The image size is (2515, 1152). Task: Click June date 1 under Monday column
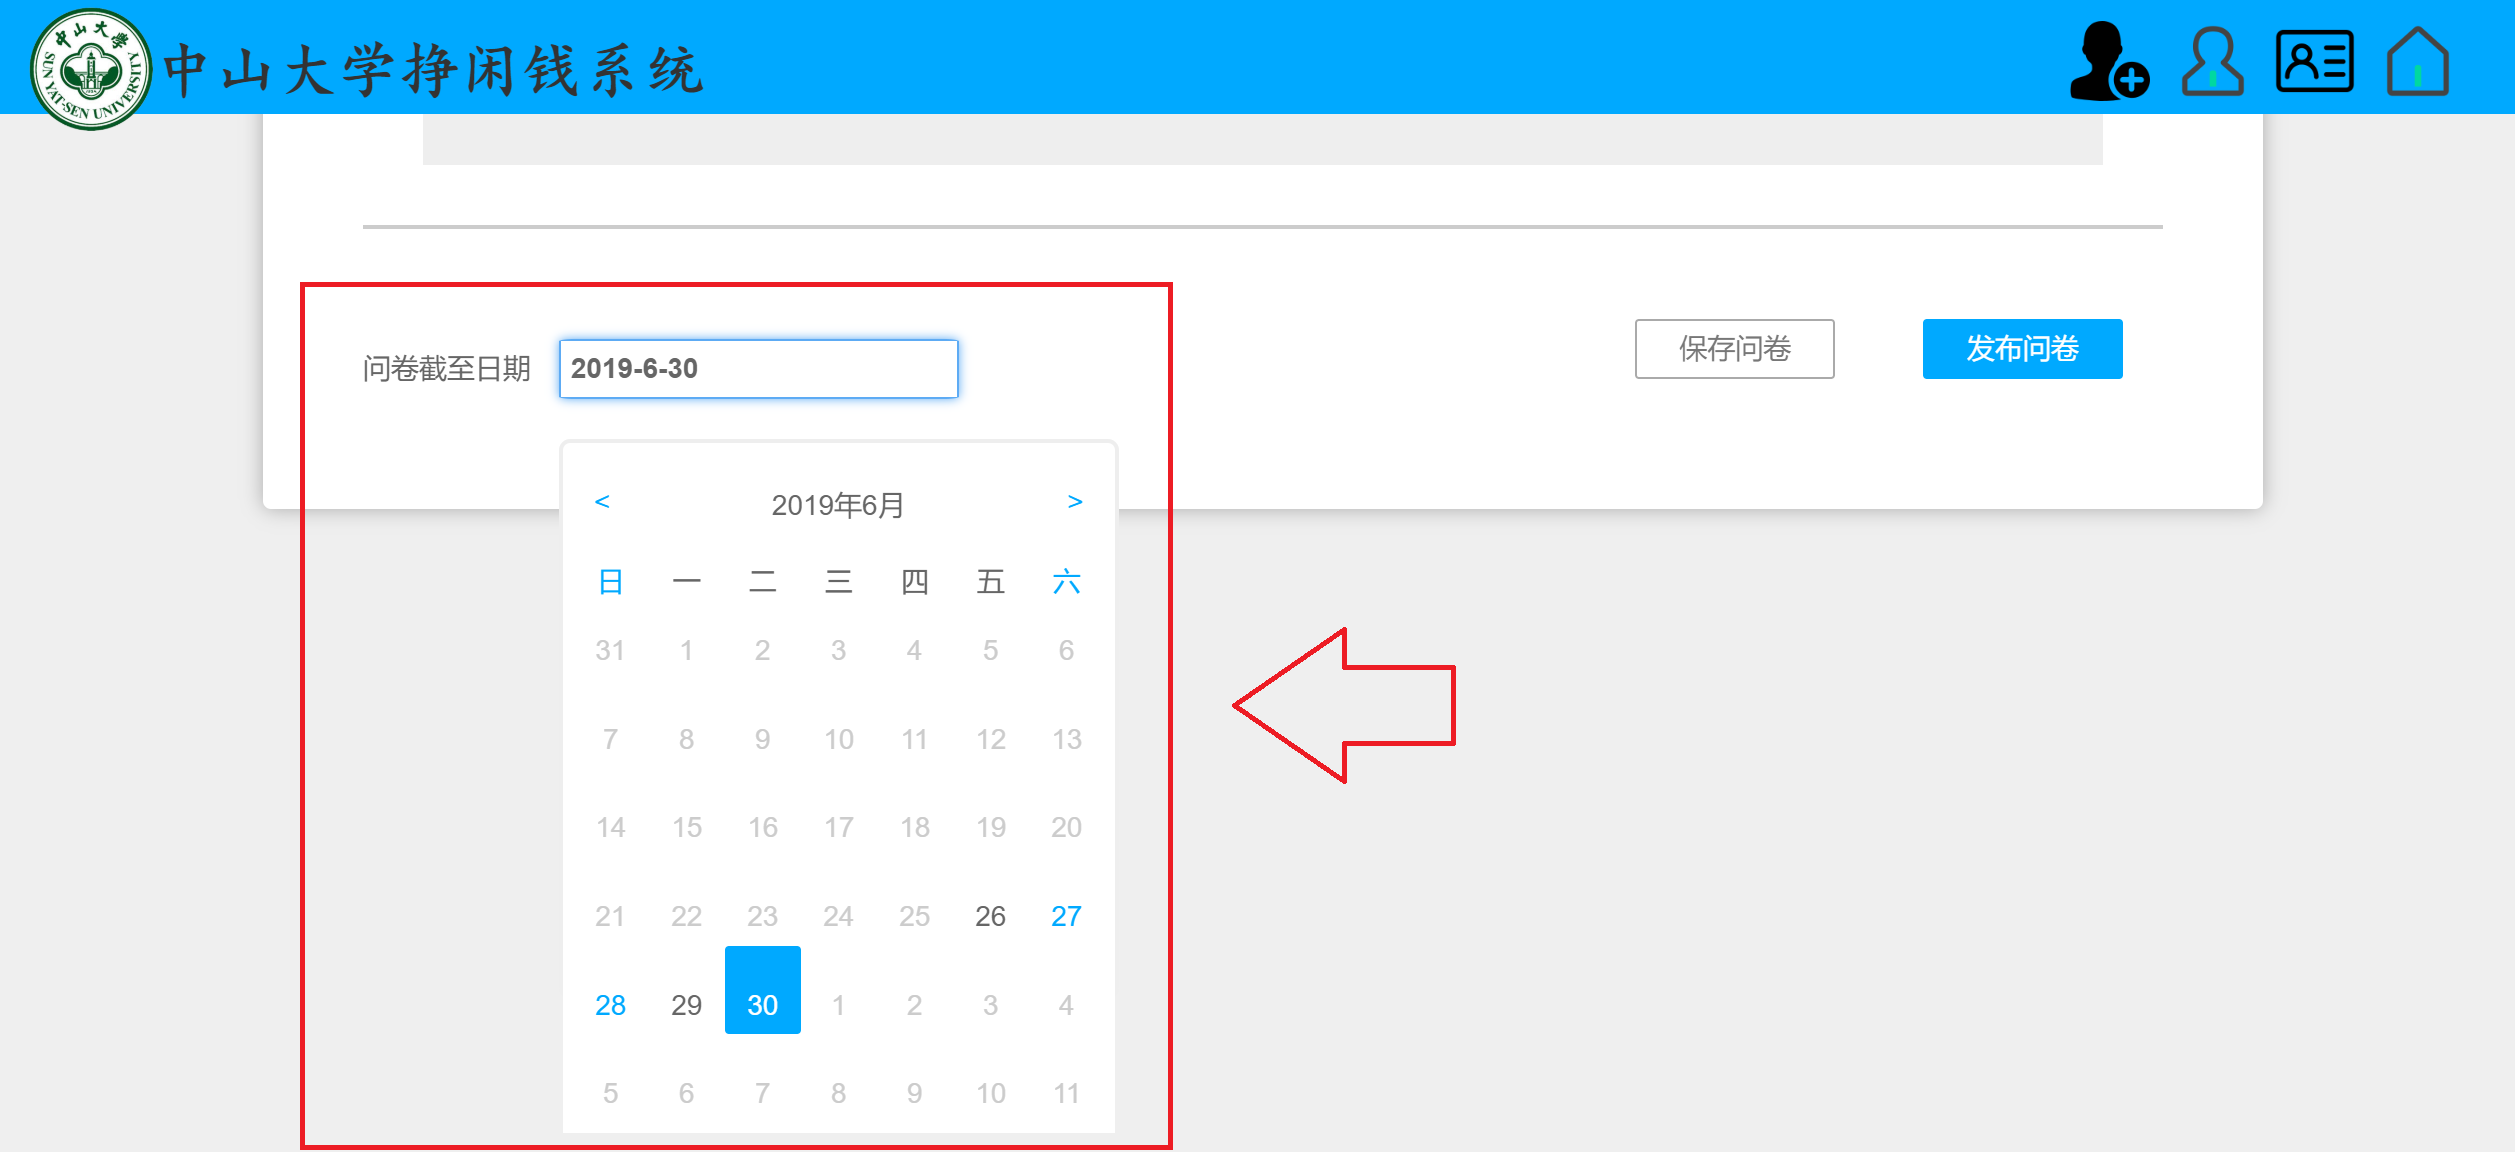click(x=687, y=650)
